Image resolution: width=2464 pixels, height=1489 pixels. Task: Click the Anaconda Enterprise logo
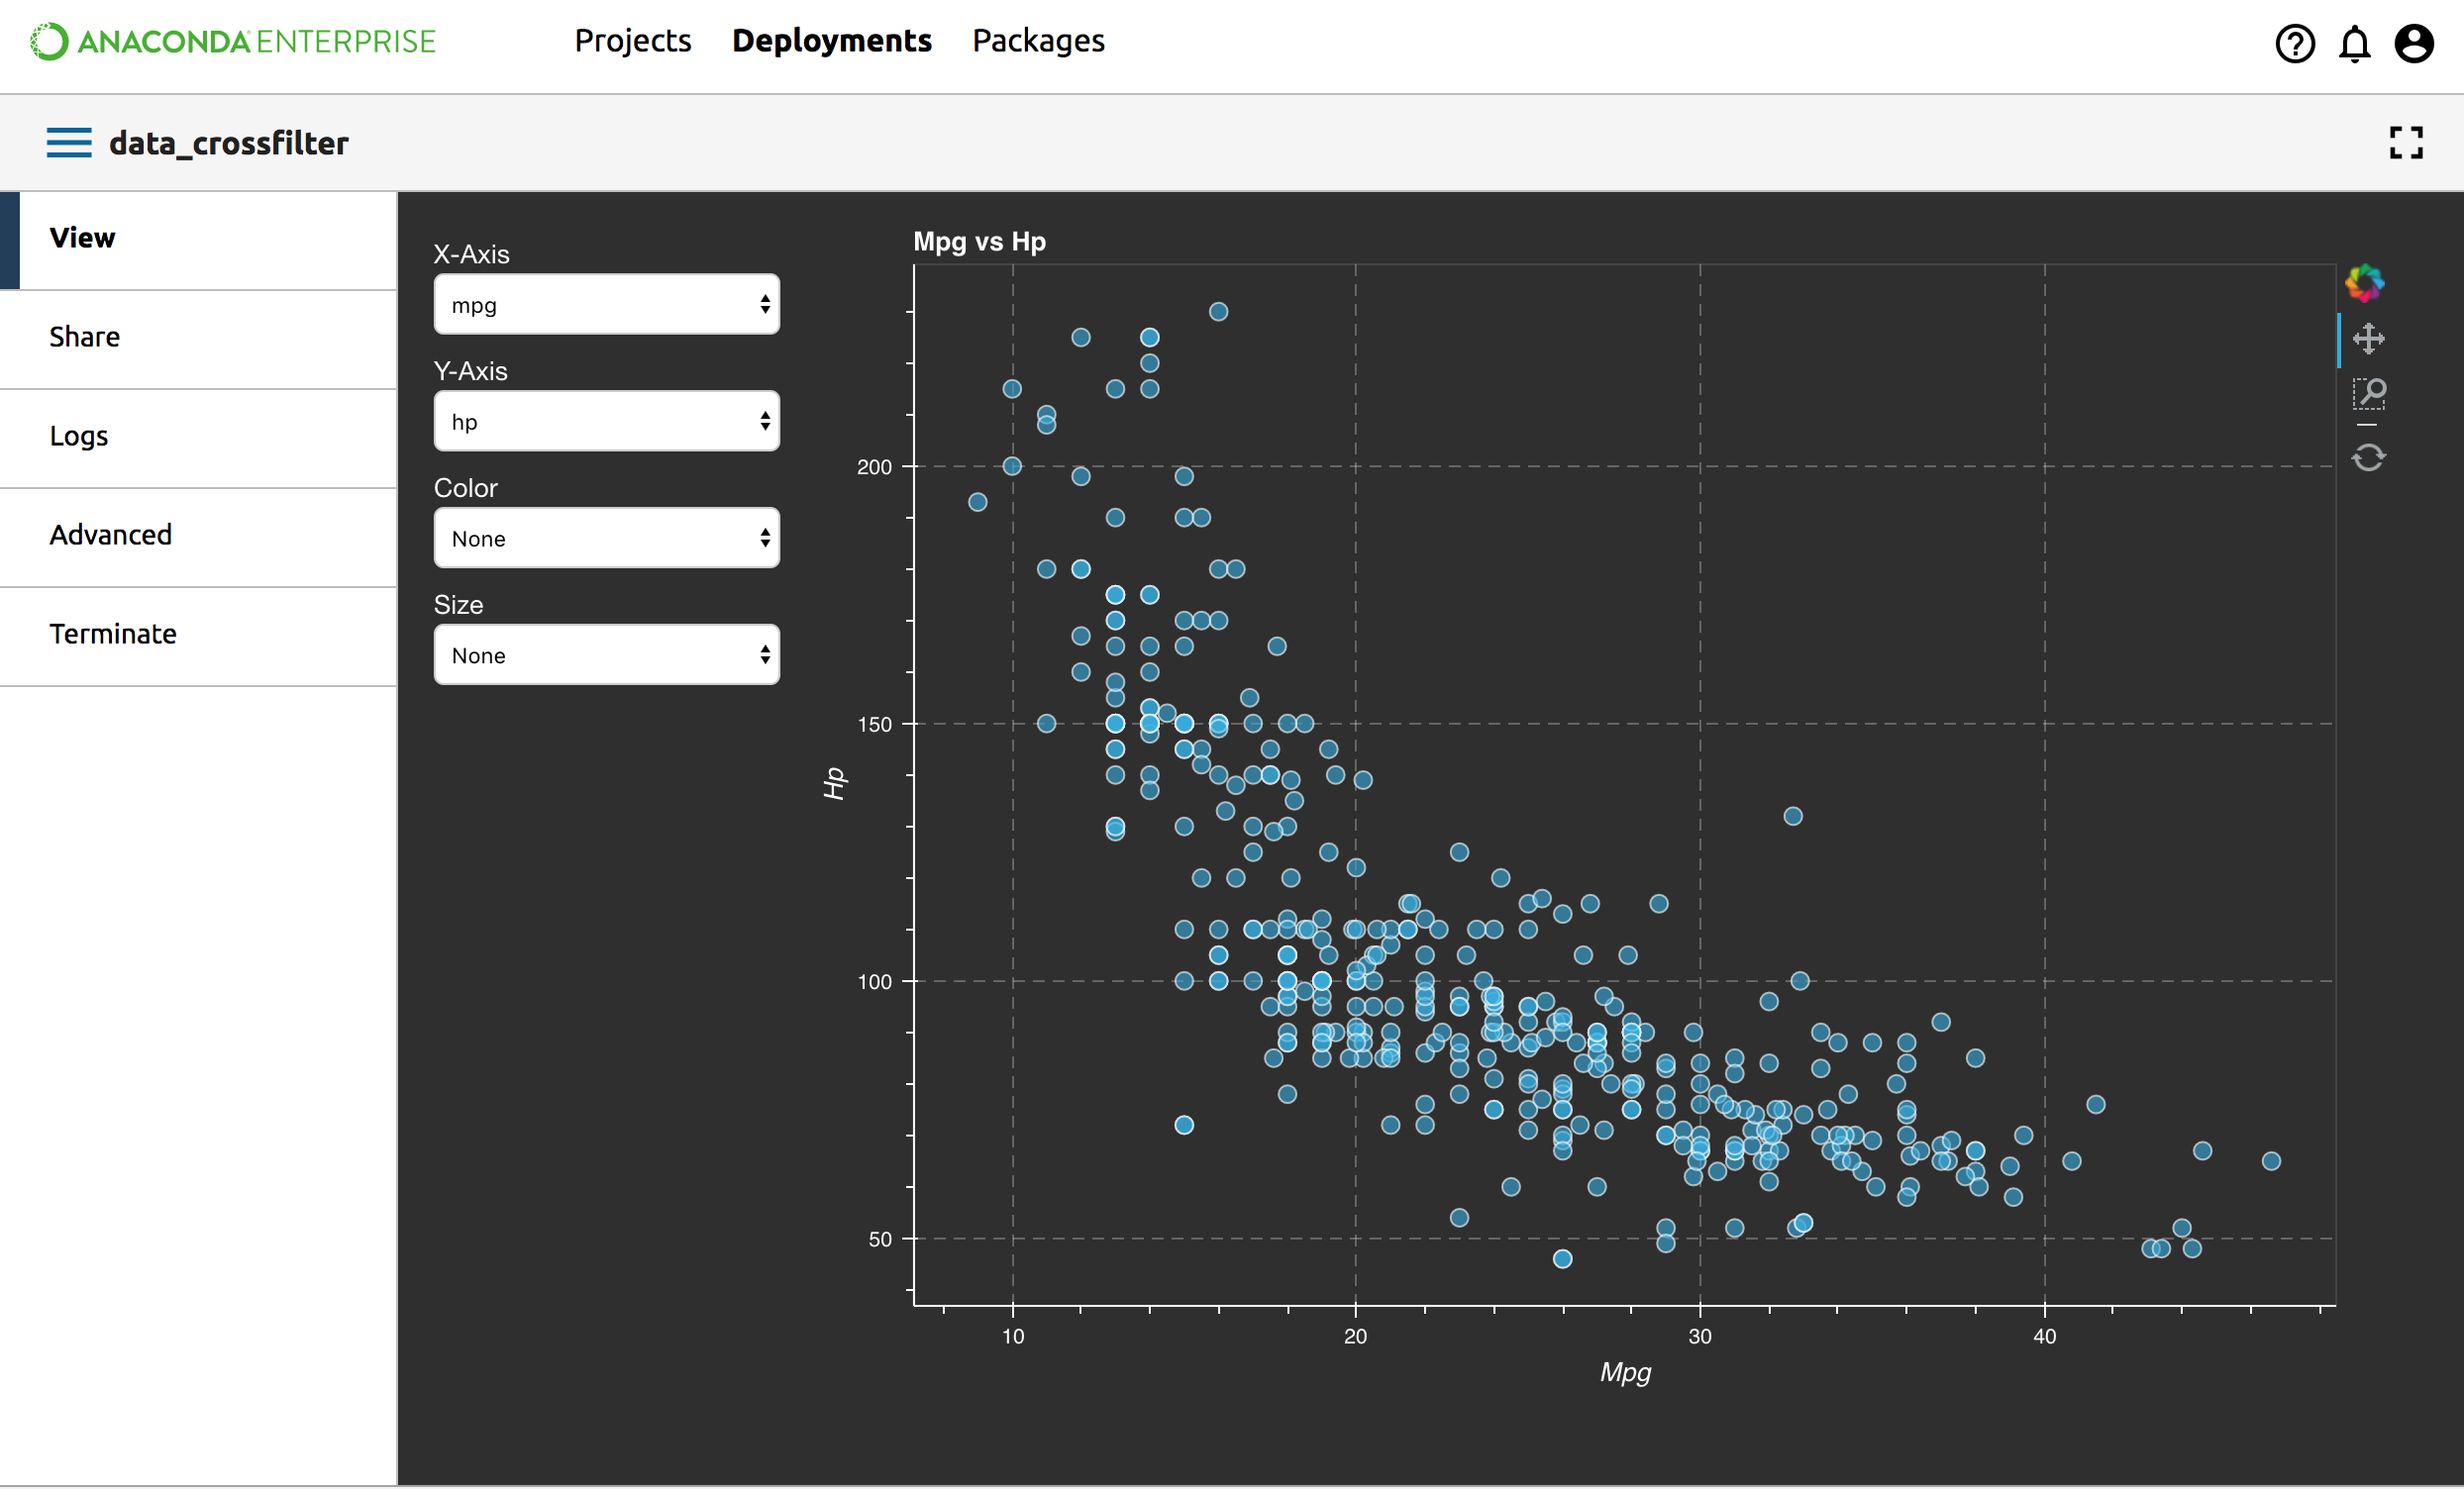tap(233, 41)
